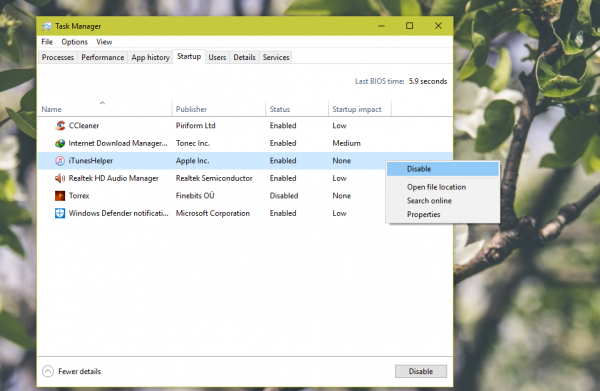
Task: Switch to the Users tab
Action: (217, 57)
